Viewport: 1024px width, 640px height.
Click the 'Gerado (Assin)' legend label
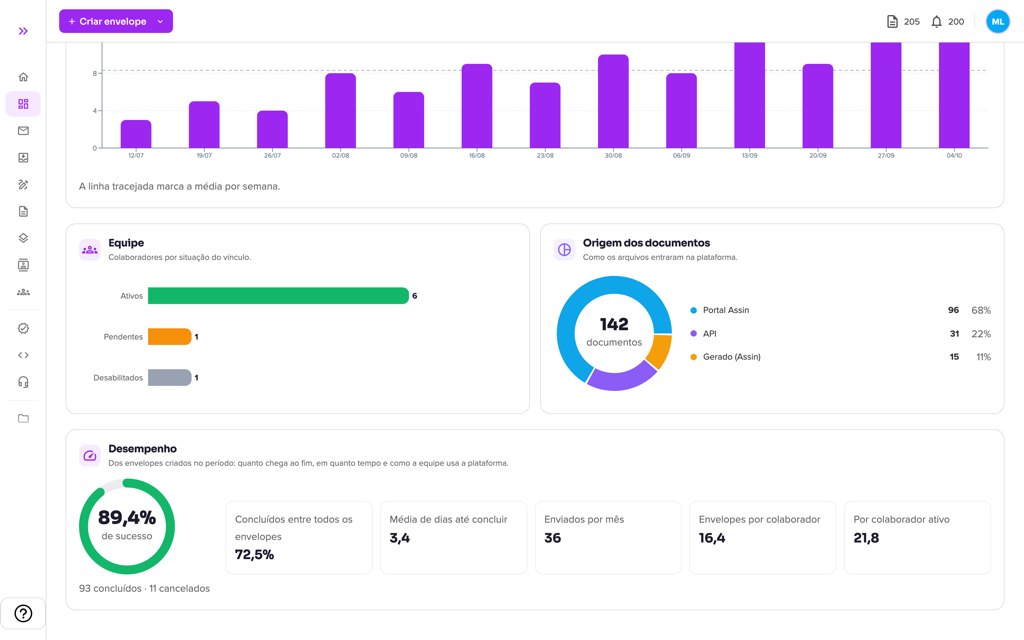(x=731, y=357)
